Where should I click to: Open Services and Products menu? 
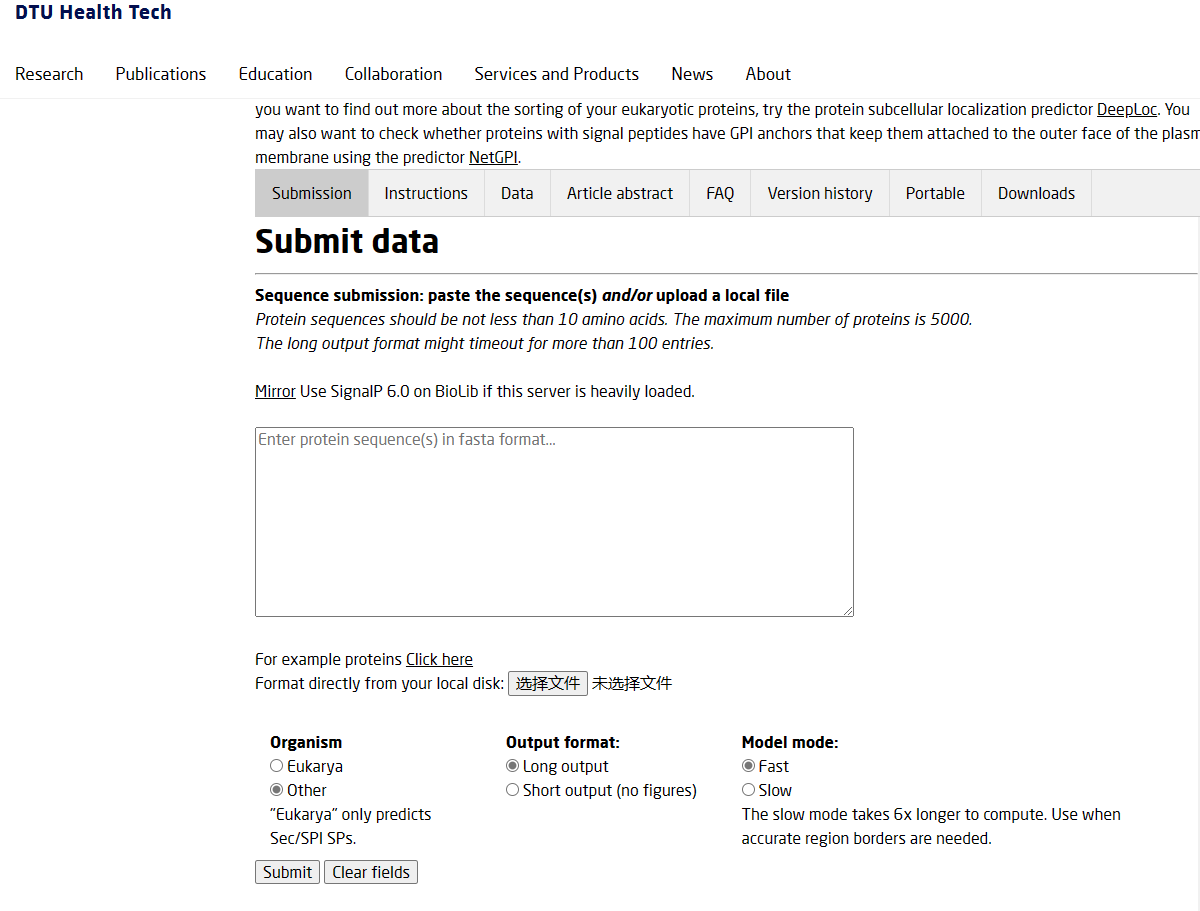click(x=556, y=74)
